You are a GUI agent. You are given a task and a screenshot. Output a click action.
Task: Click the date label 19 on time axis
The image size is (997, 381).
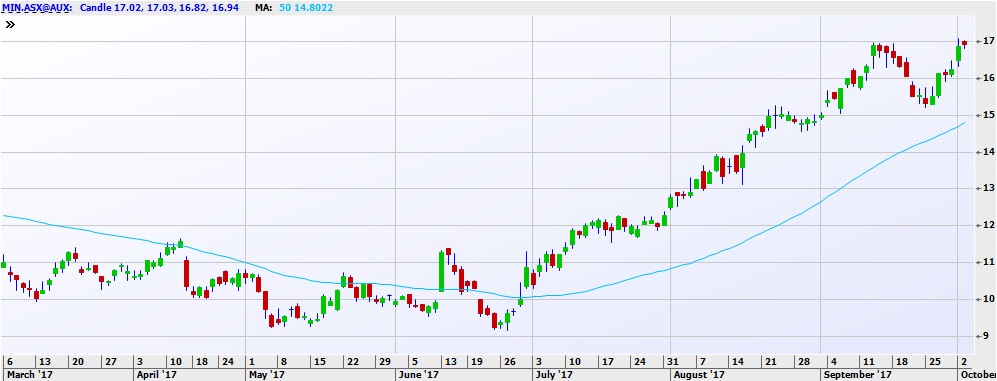tap(476, 361)
